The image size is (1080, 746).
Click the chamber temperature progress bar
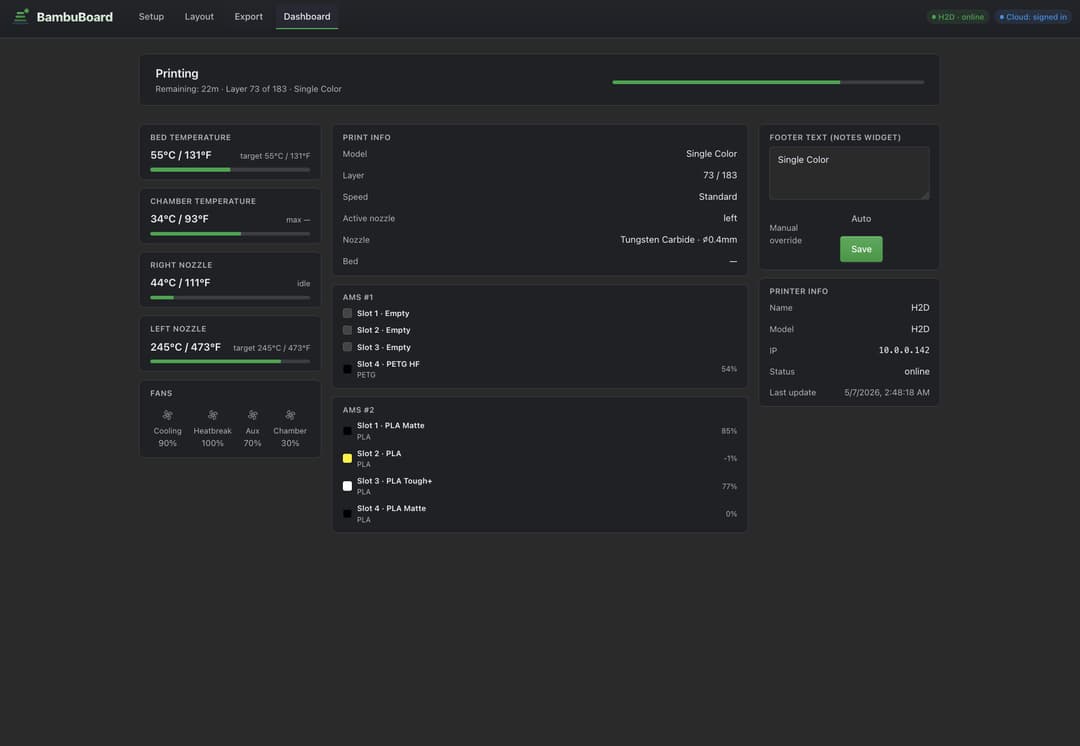[230, 234]
